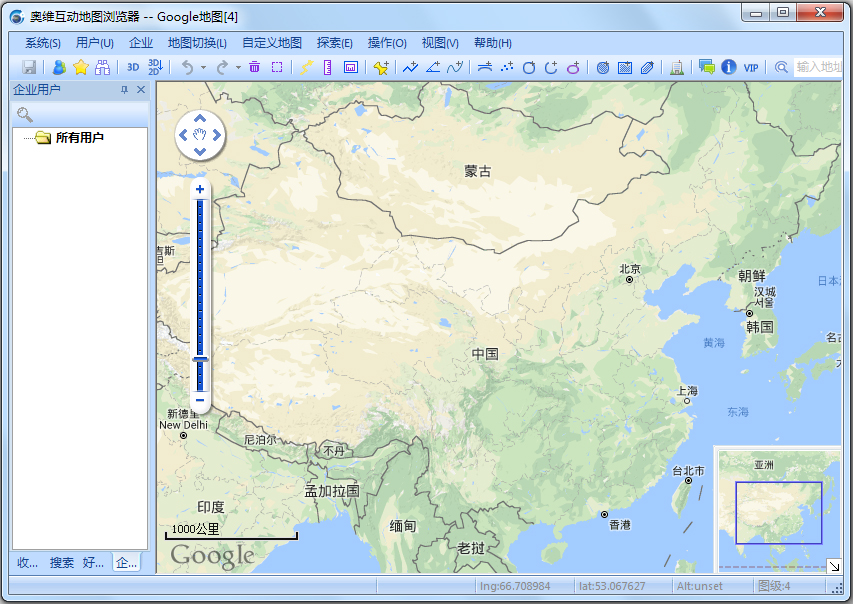
Task: Open the 地图切换(L) menu
Action: point(197,43)
